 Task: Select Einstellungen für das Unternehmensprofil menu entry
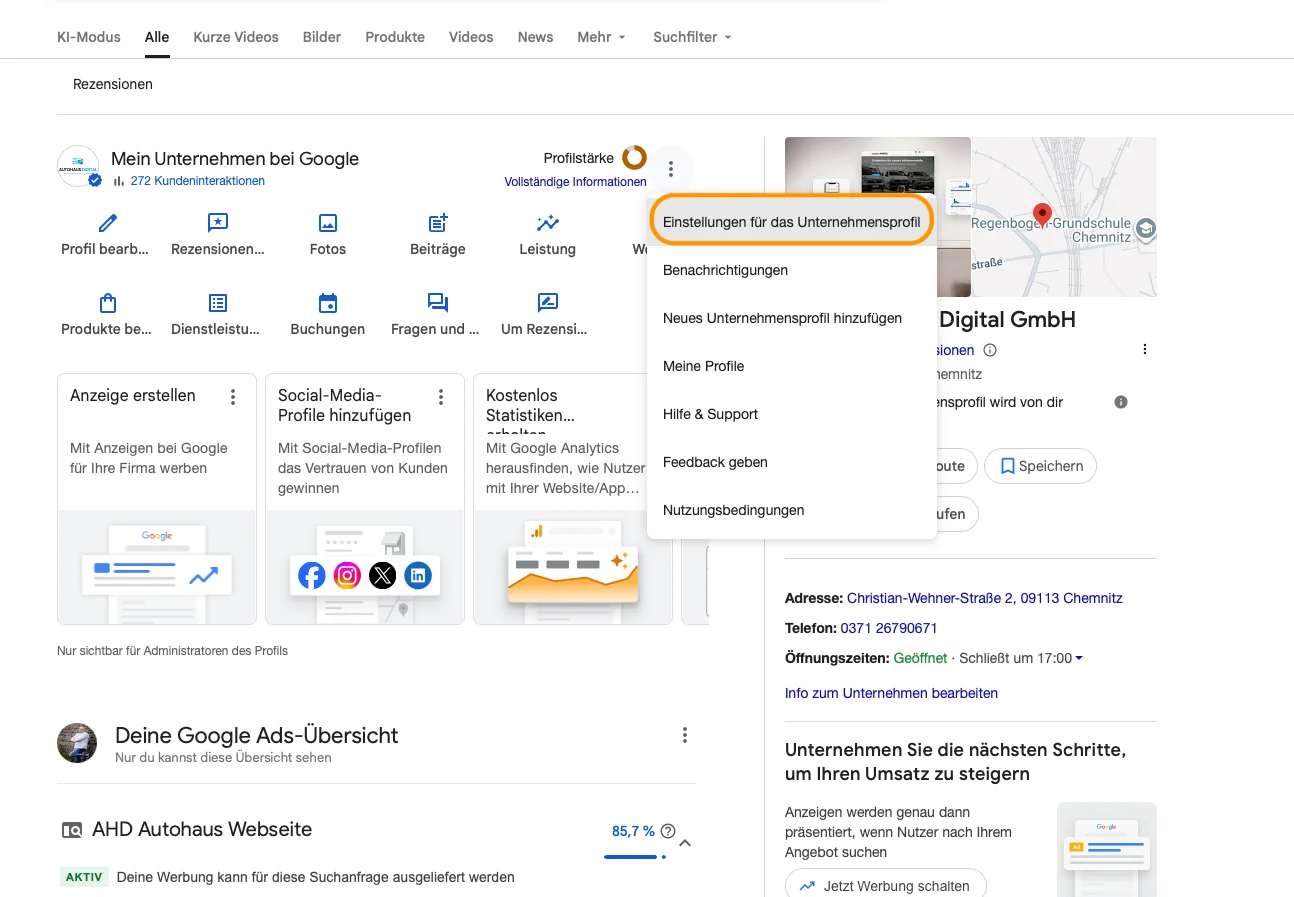pos(791,220)
